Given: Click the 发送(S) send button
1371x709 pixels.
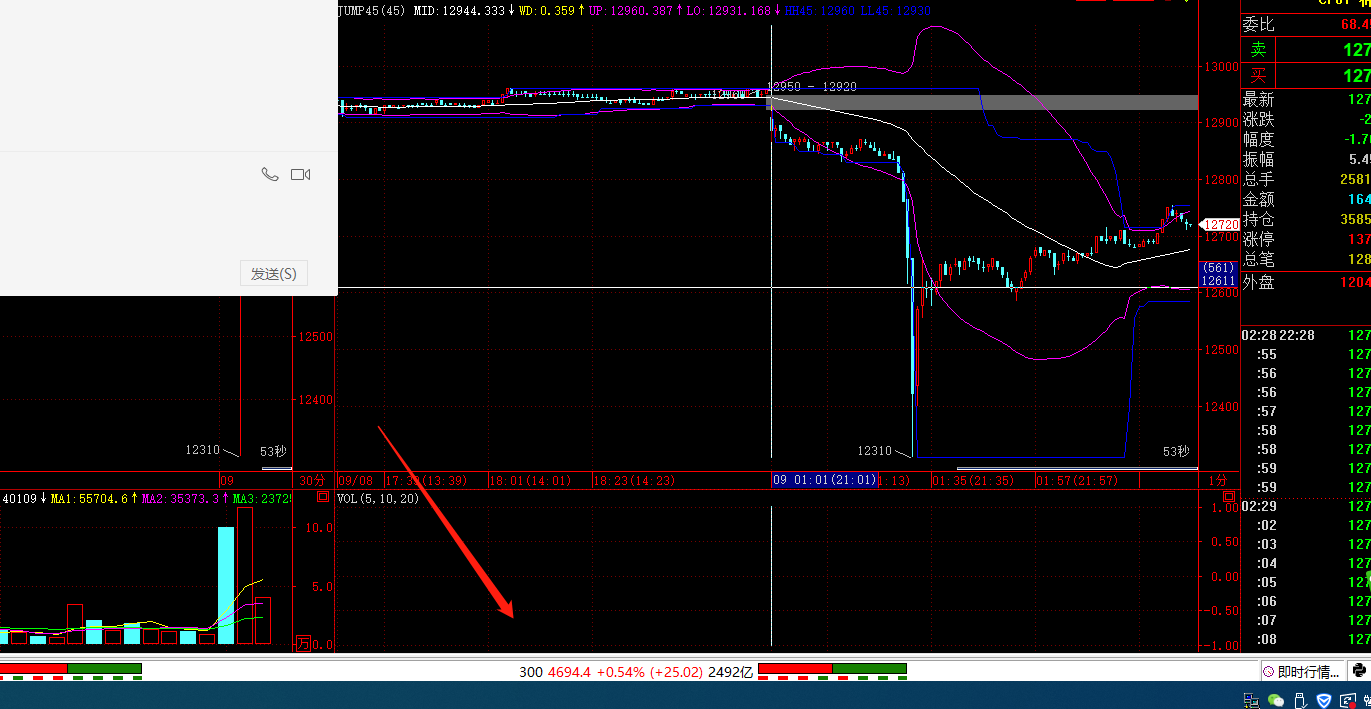Looking at the screenshot, I should click(273, 274).
